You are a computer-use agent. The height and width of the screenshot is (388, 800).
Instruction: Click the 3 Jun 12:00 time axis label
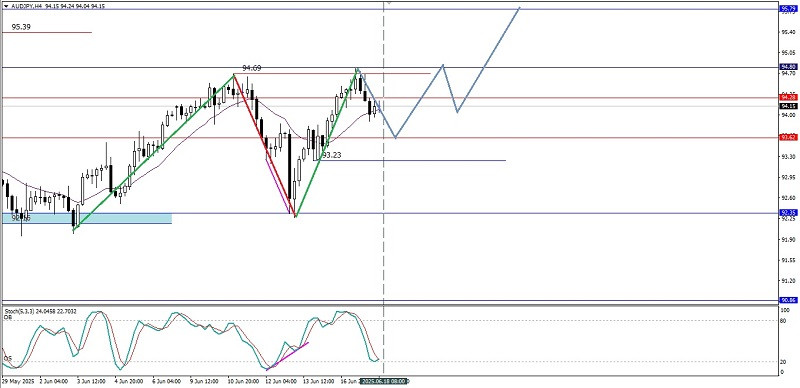pos(92,381)
